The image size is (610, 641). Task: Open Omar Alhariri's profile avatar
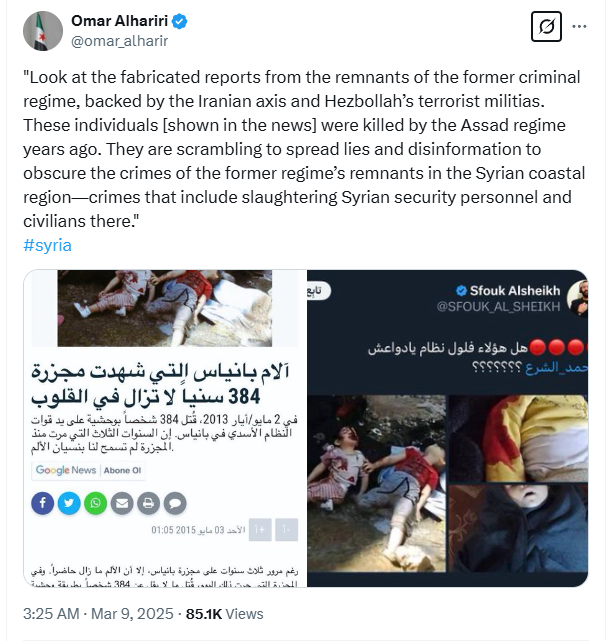[43, 31]
